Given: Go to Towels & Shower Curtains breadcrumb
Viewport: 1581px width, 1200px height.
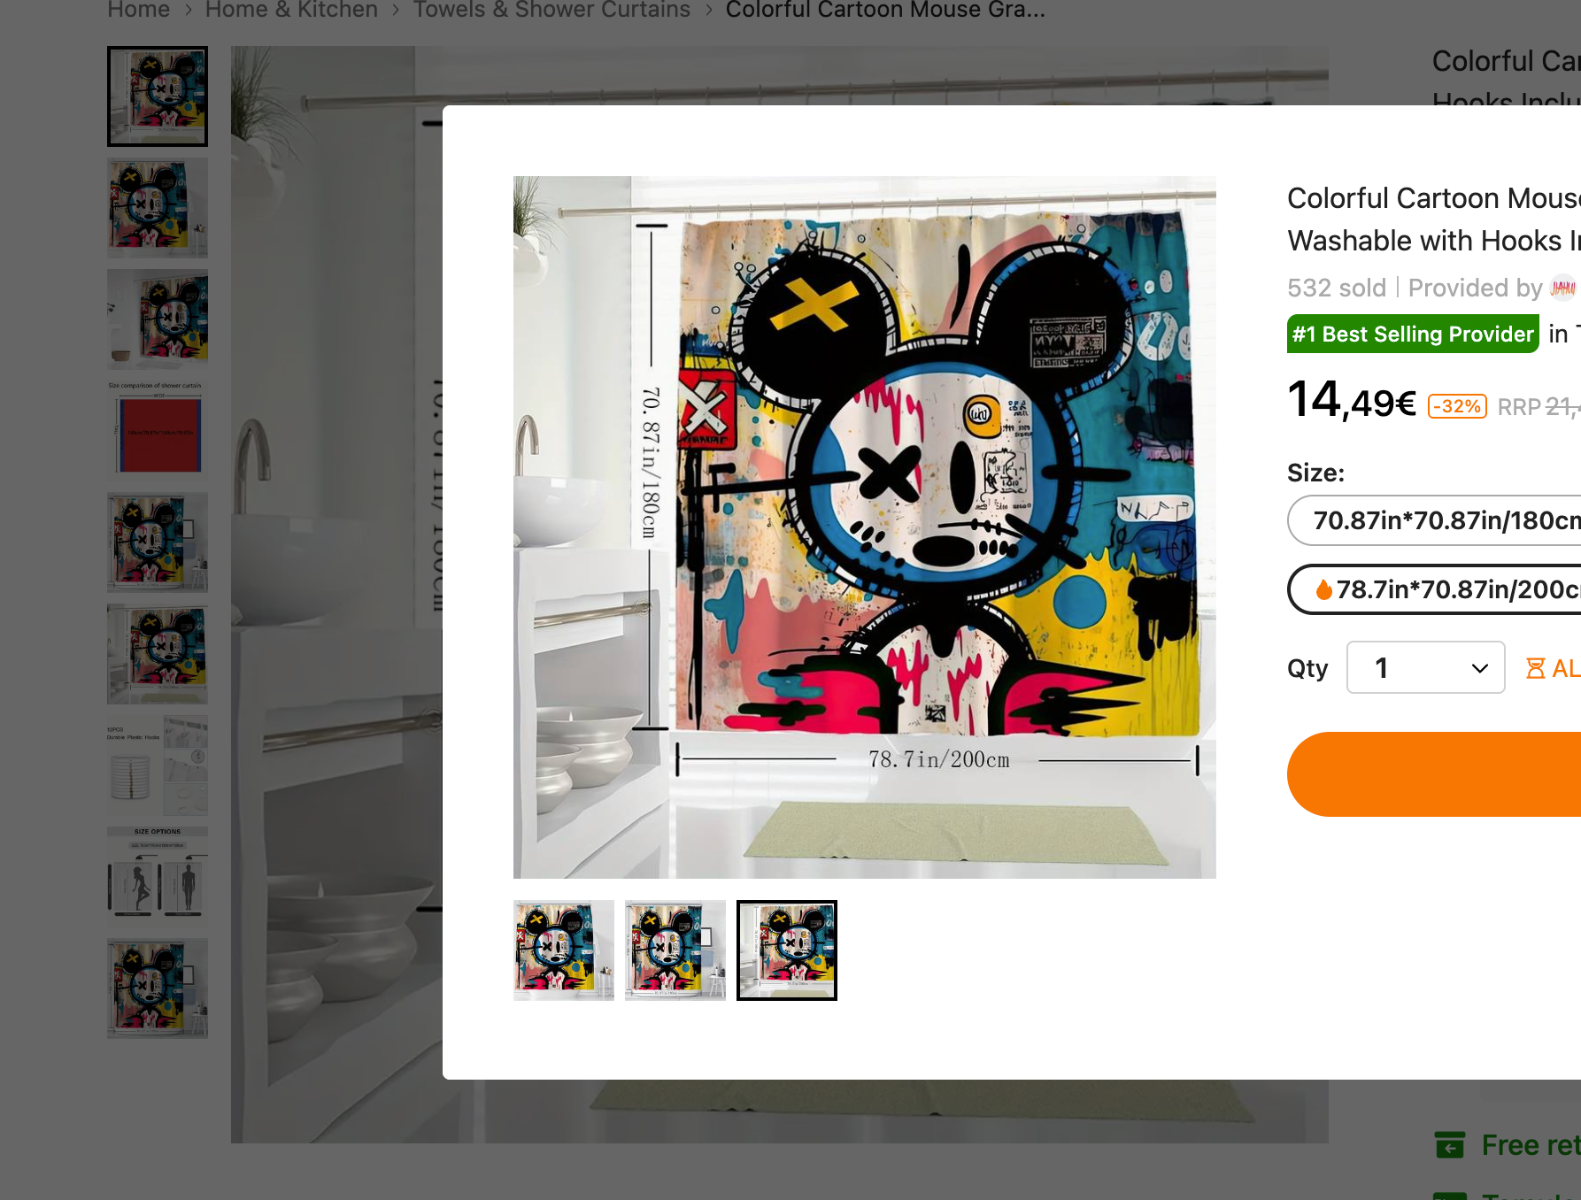Looking at the screenshot, I should coord(552,10).
